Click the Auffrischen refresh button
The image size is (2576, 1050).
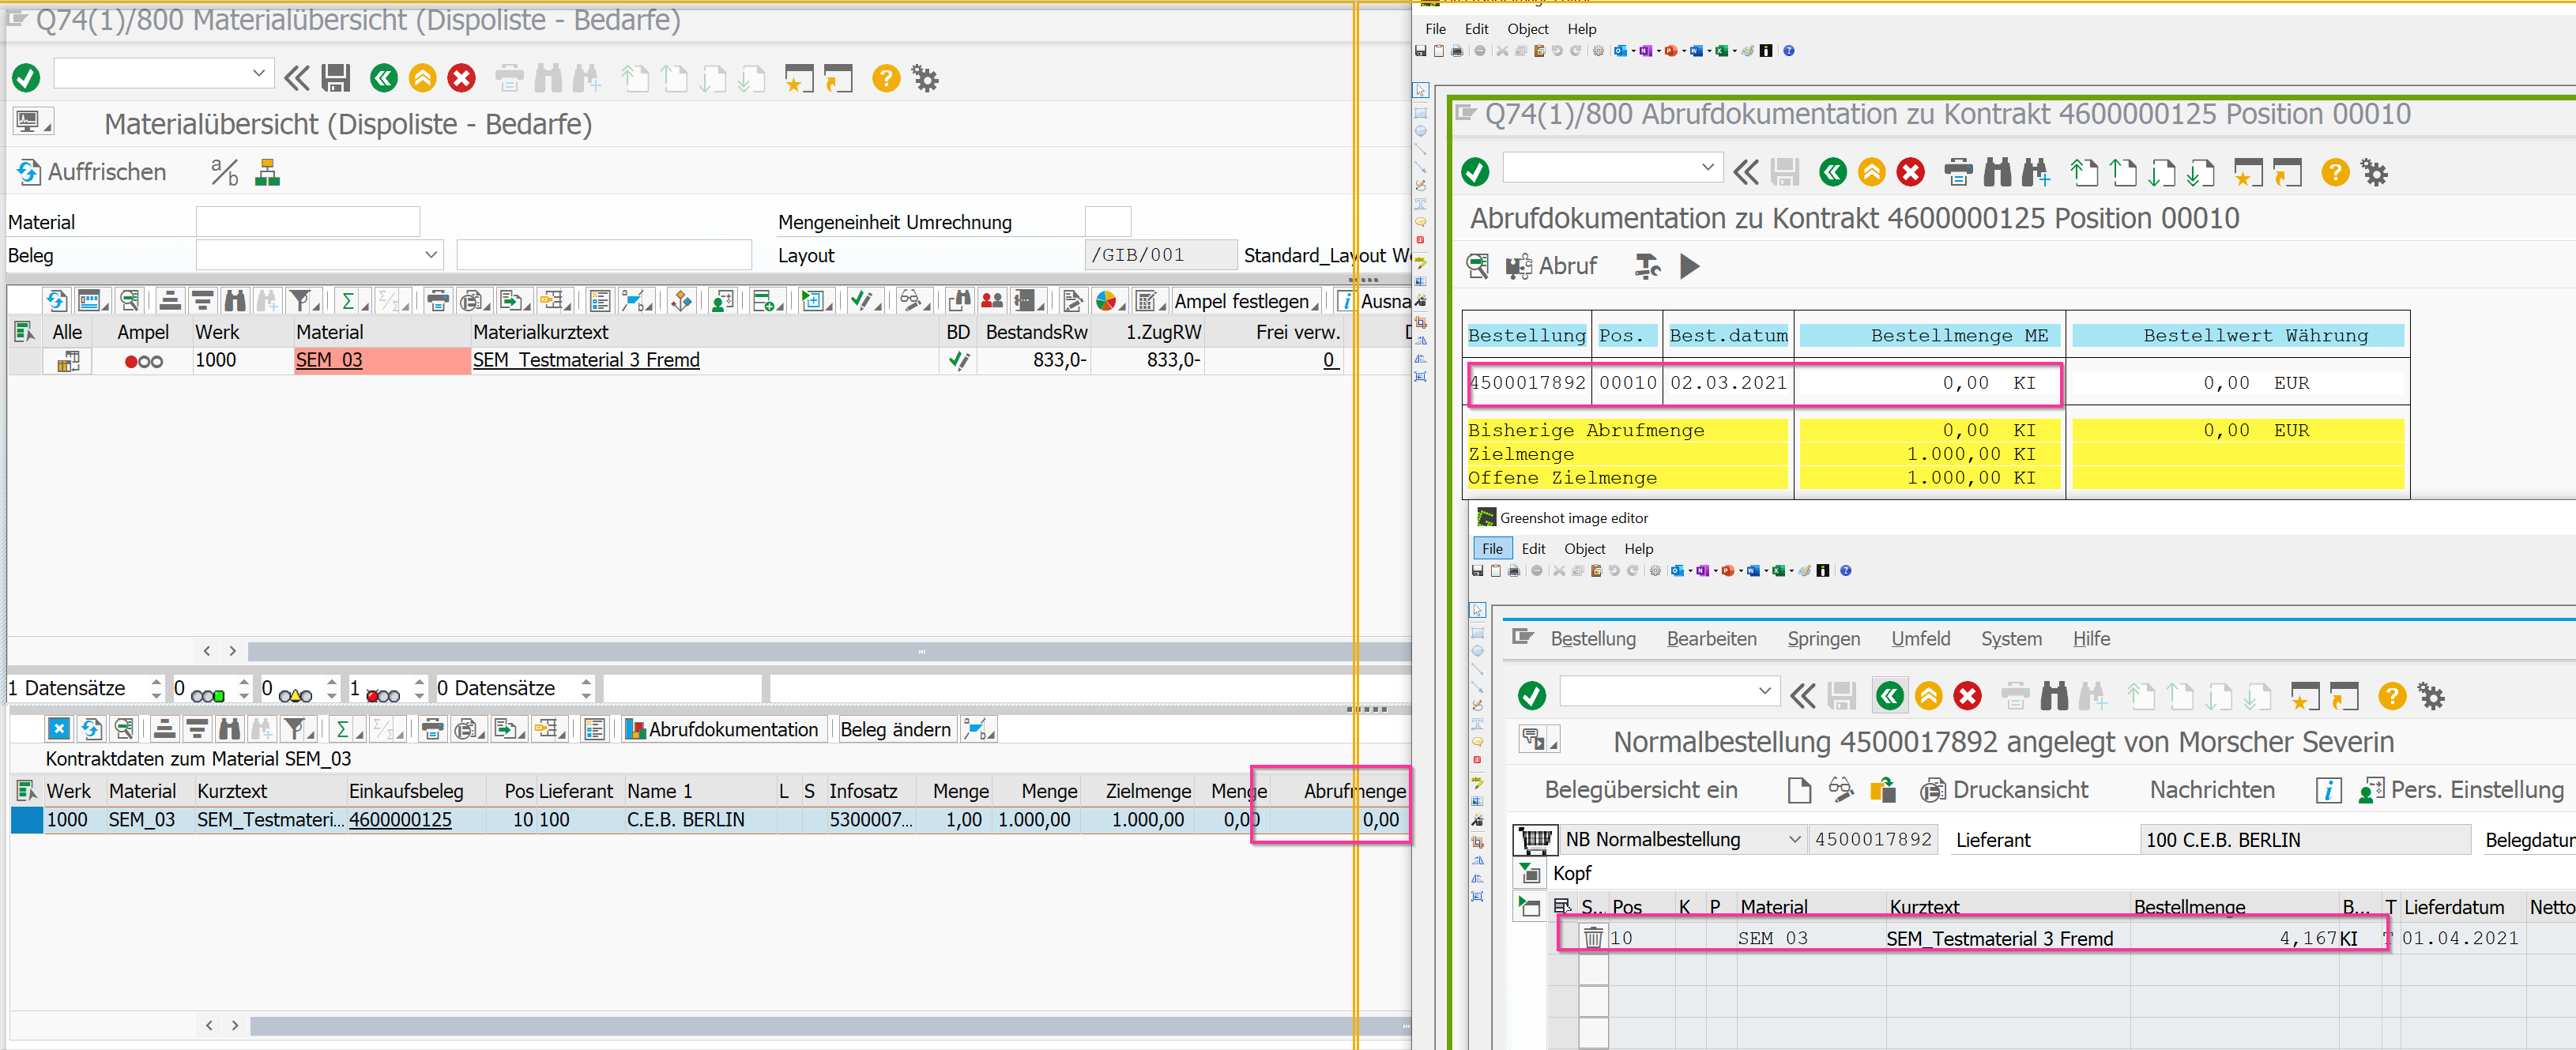91,172
